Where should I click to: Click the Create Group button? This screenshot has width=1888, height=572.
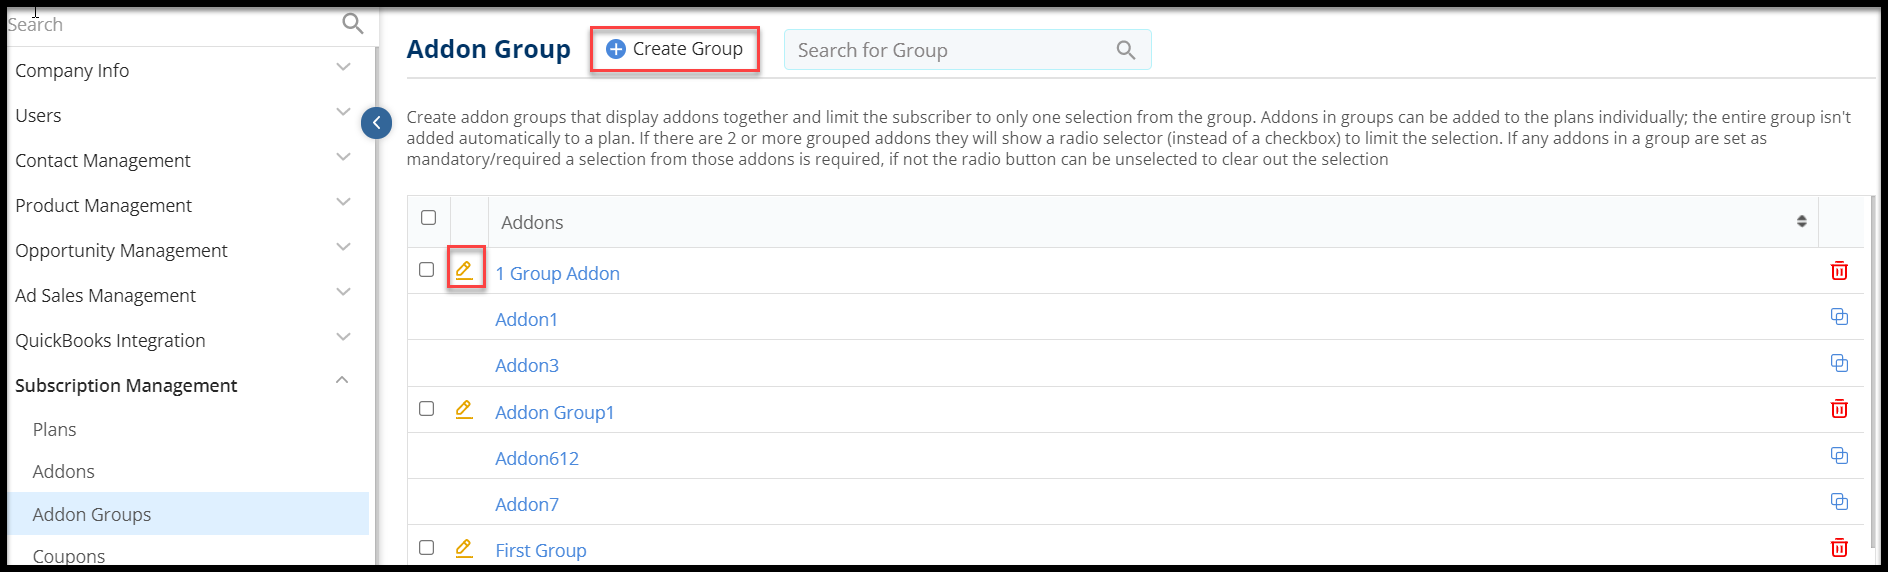click(675, 49)
